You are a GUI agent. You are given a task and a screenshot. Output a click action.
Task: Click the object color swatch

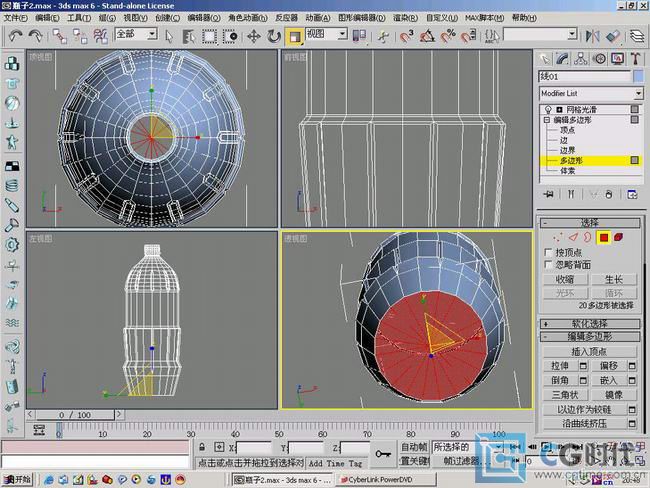(x=638, y=77)
